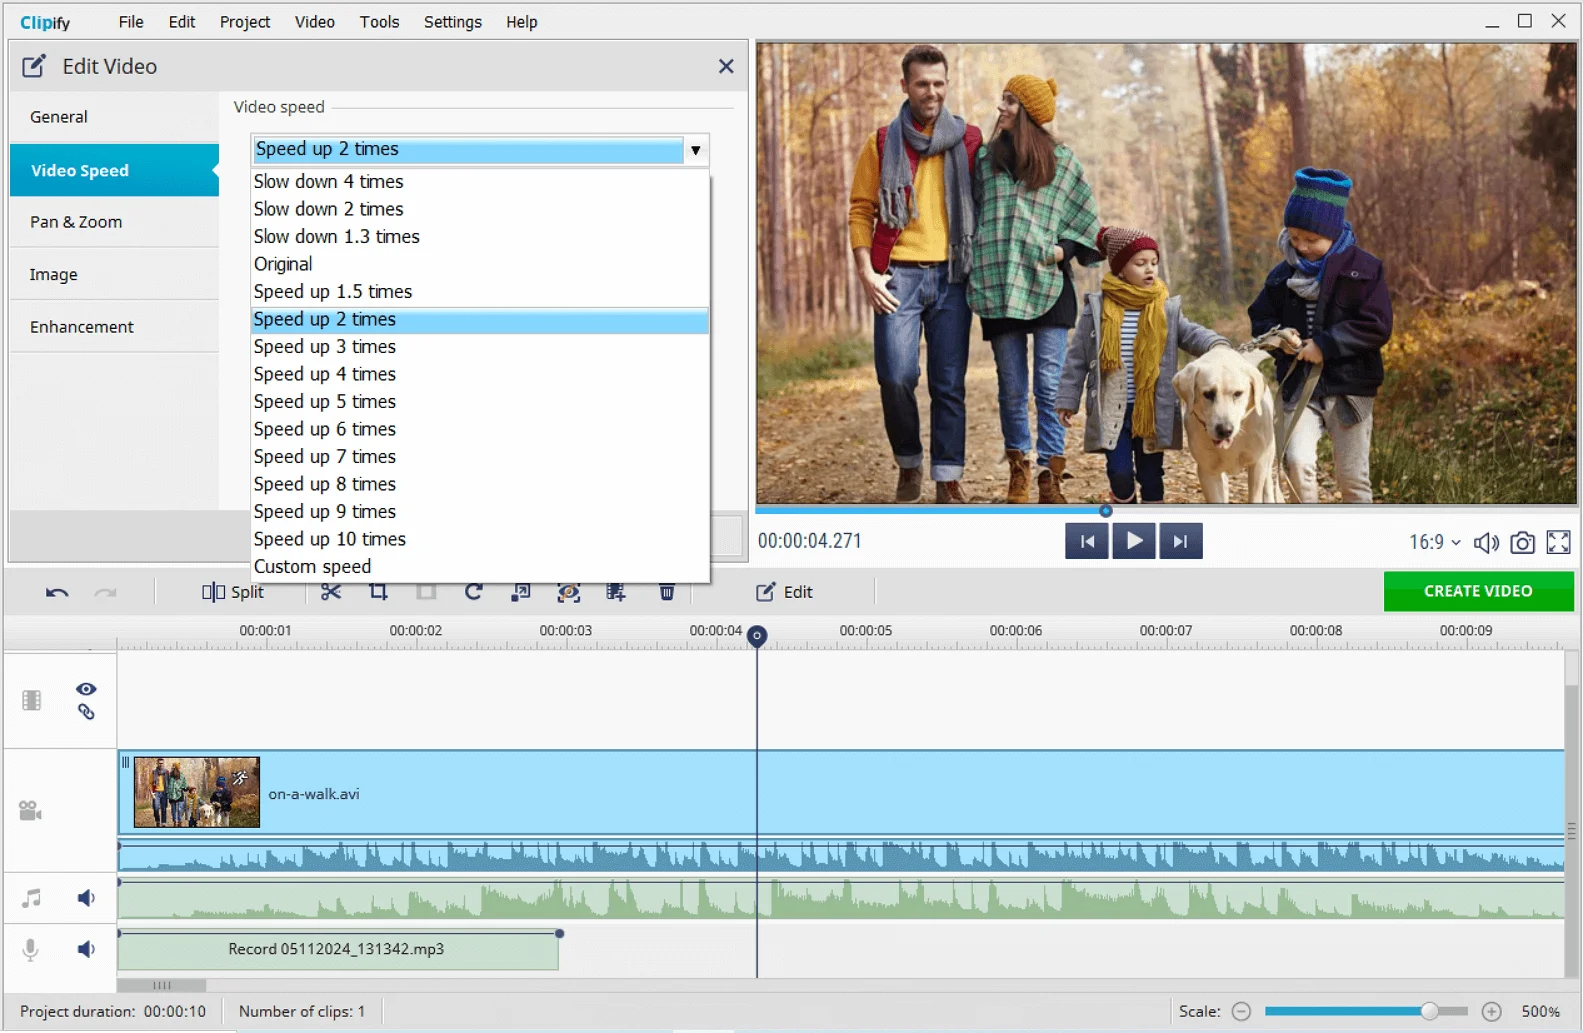1583x1033 pixels.
Task: Choose Speed up 10 times
Action: [x=480, y=539]
